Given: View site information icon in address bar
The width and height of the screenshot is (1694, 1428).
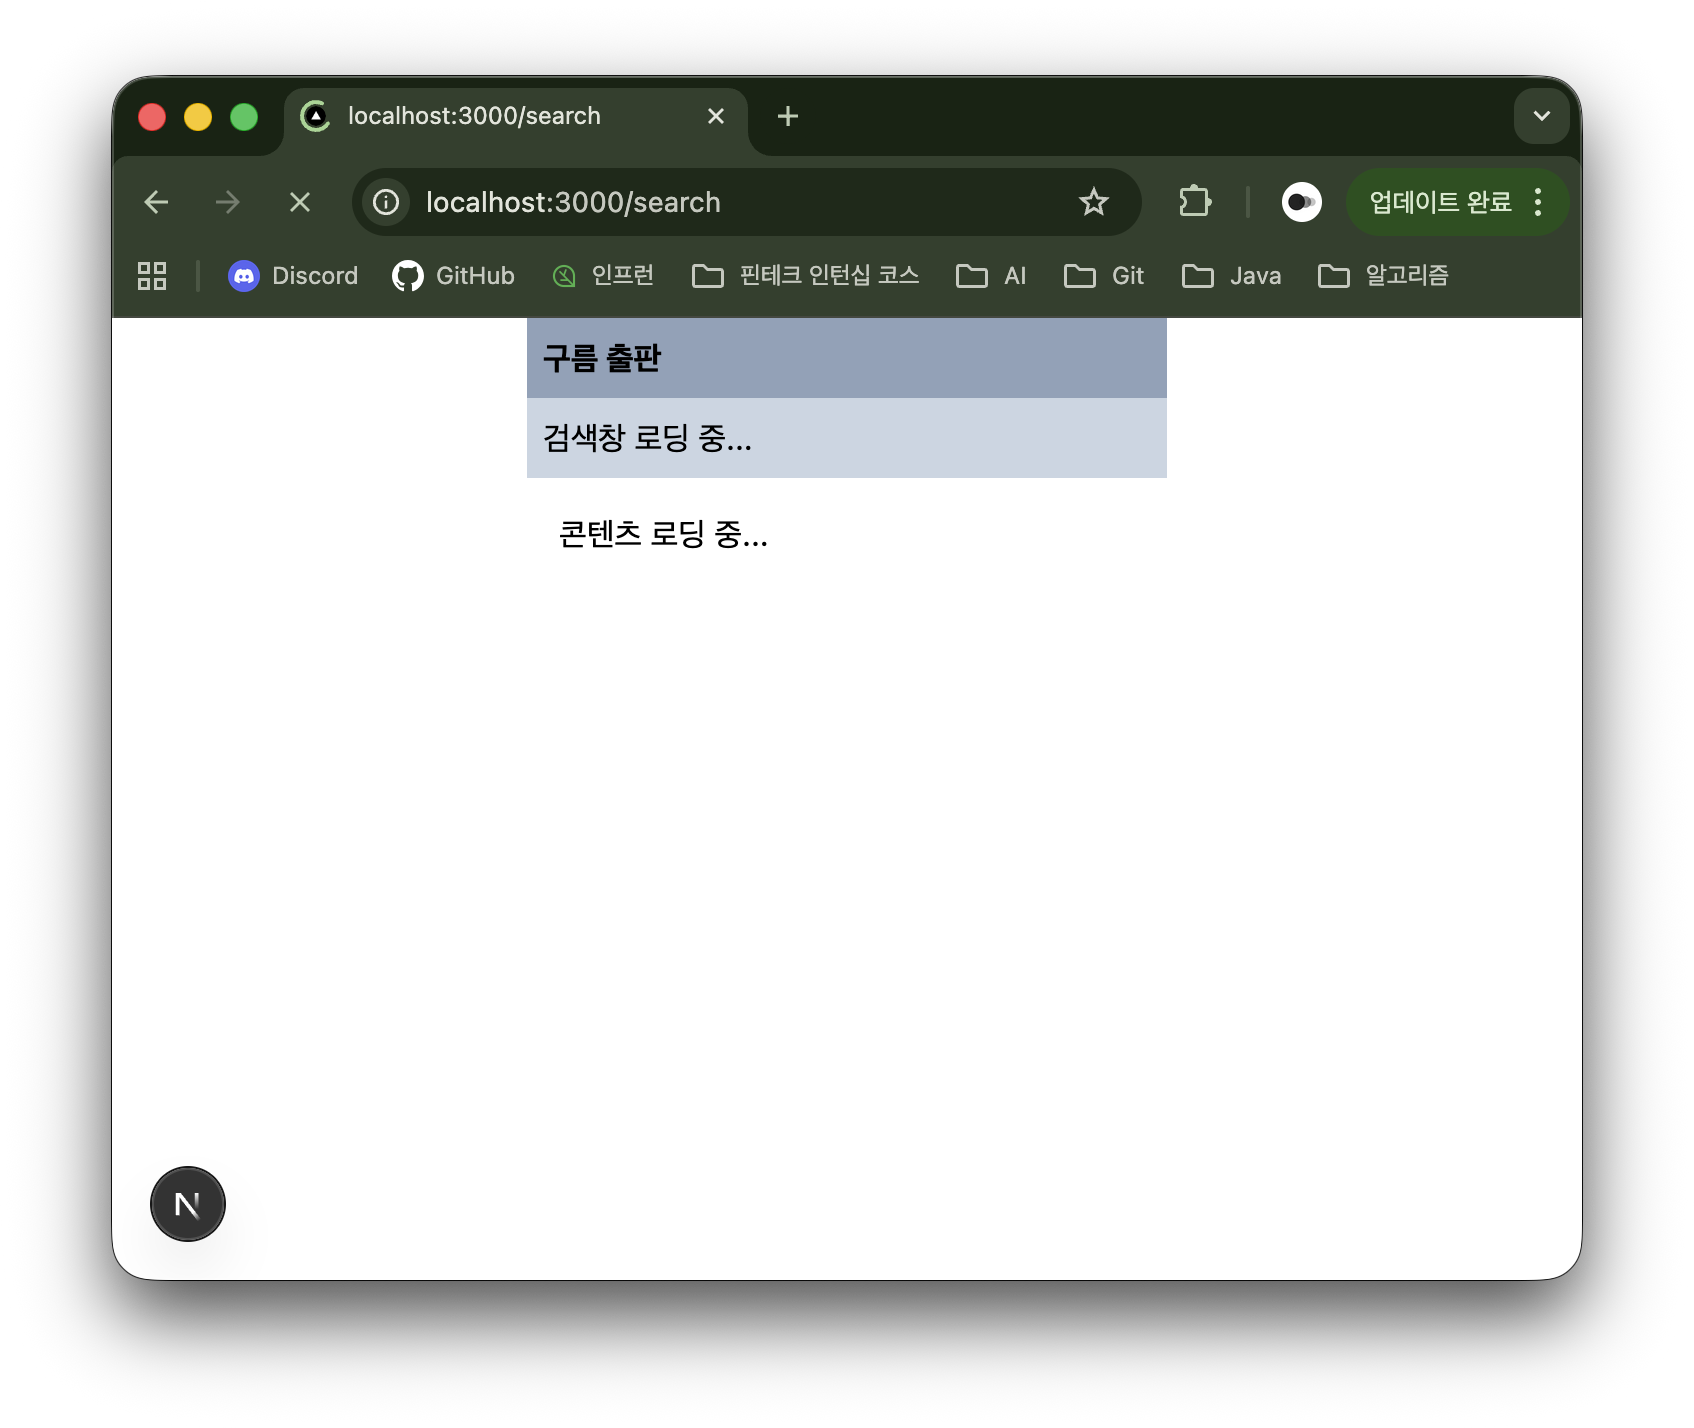Looking at the screenshot, I should [x=386, y=202].
